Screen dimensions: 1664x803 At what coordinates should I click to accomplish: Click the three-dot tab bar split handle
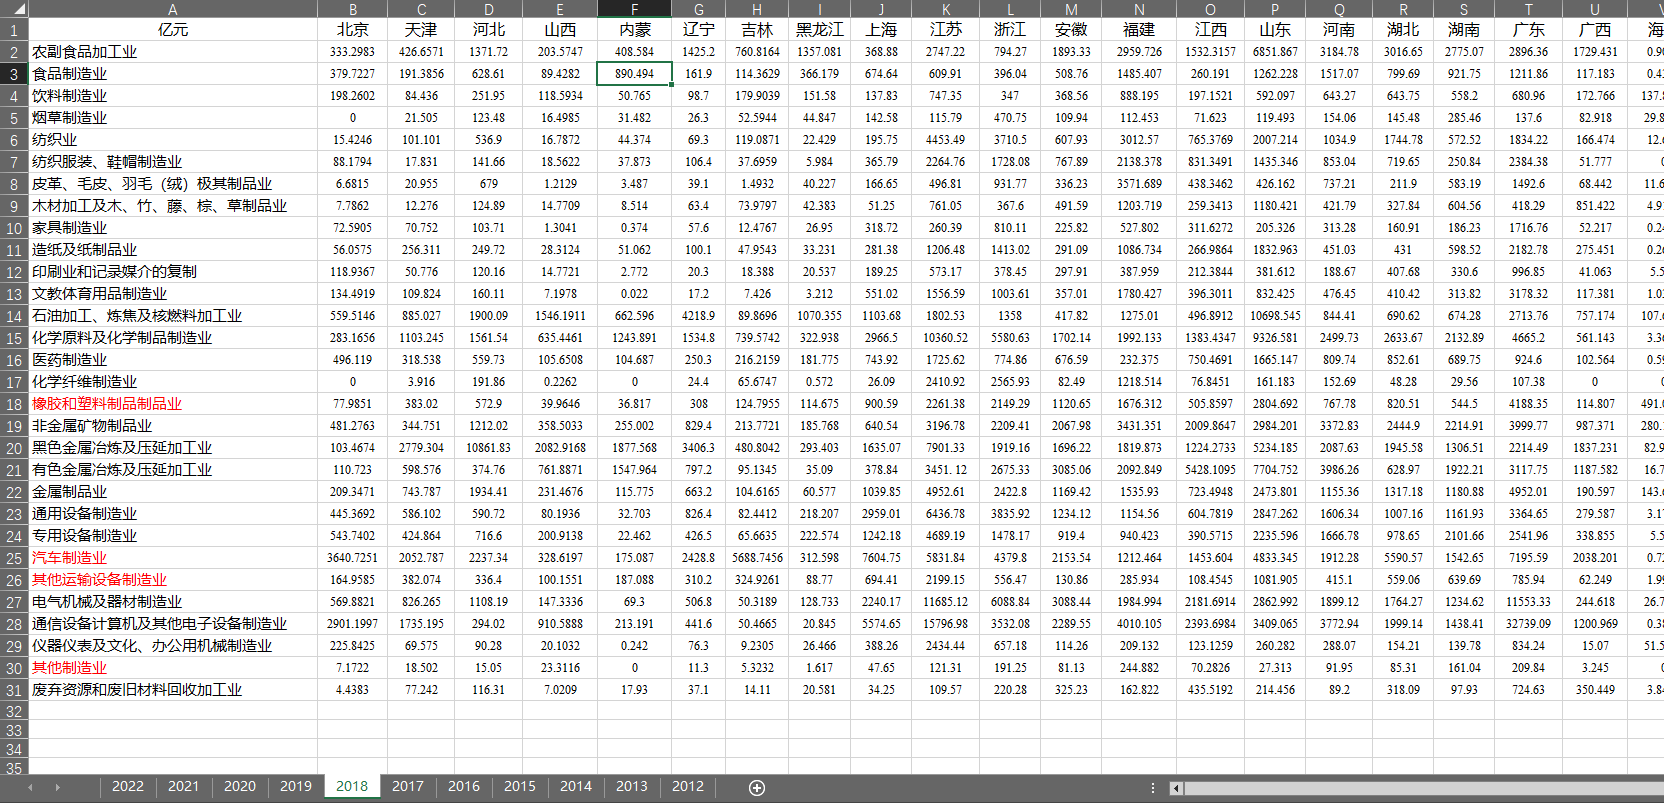tap(1153, 788)
